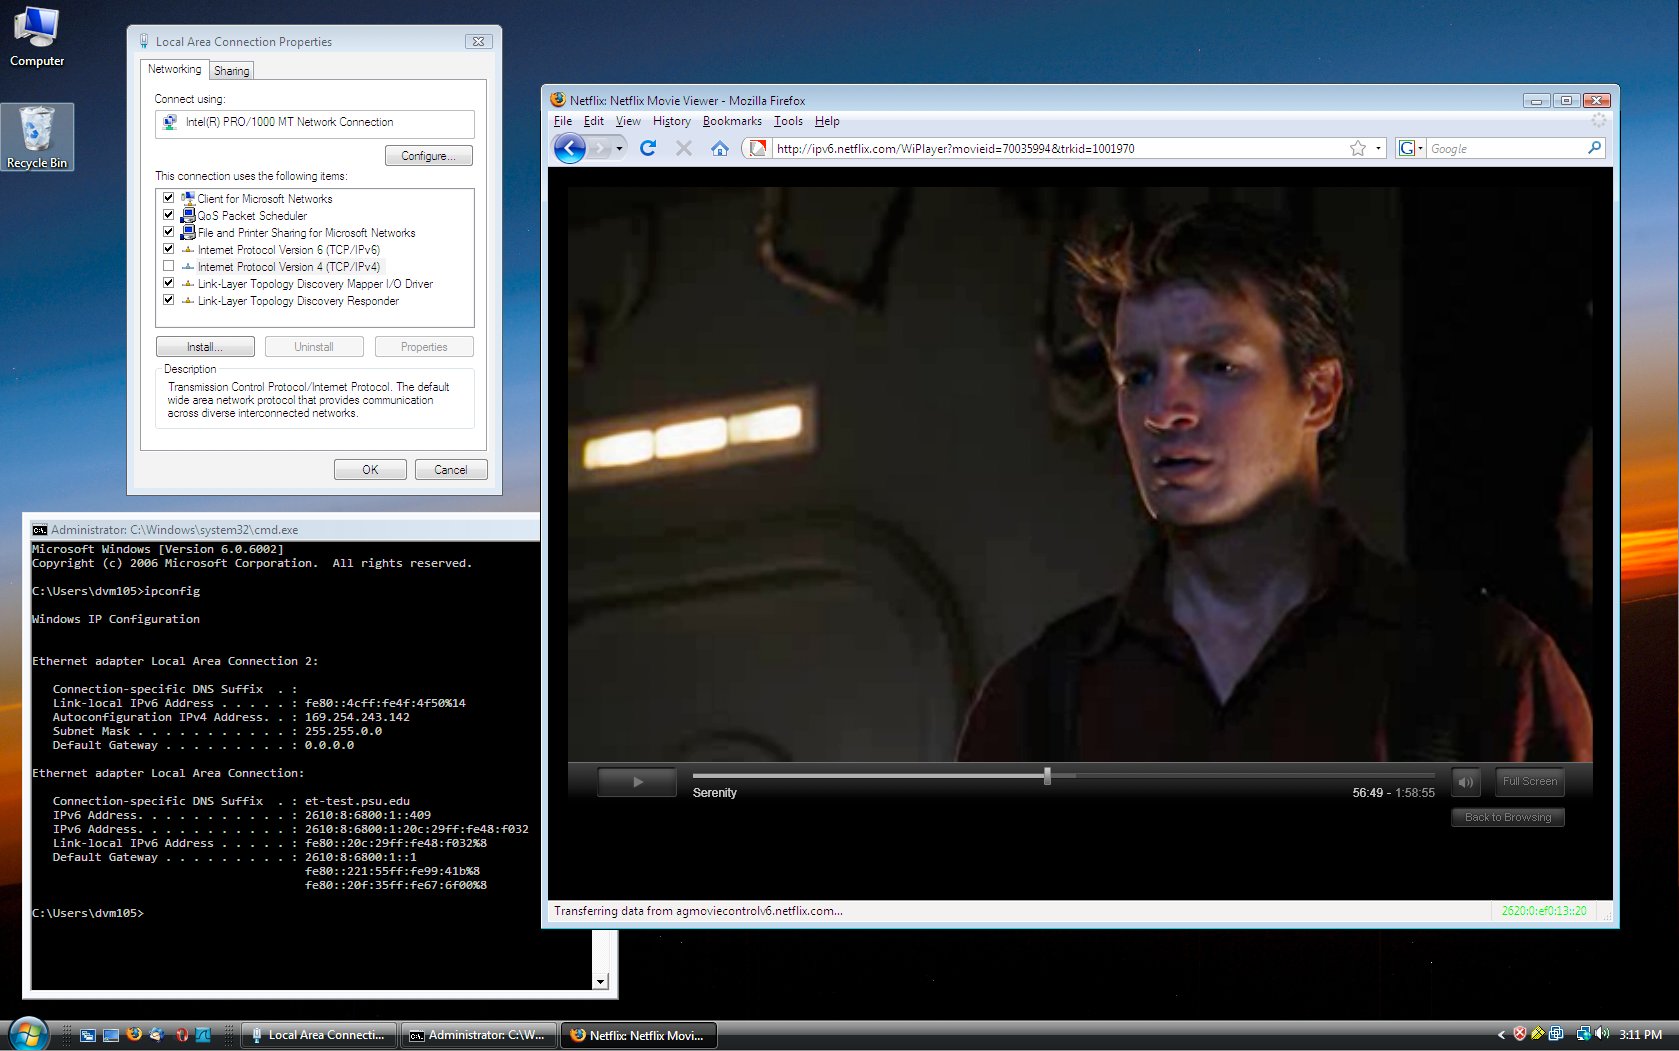Open Firefox Bookmarks menu
1679x1051 pixels.
732,121
